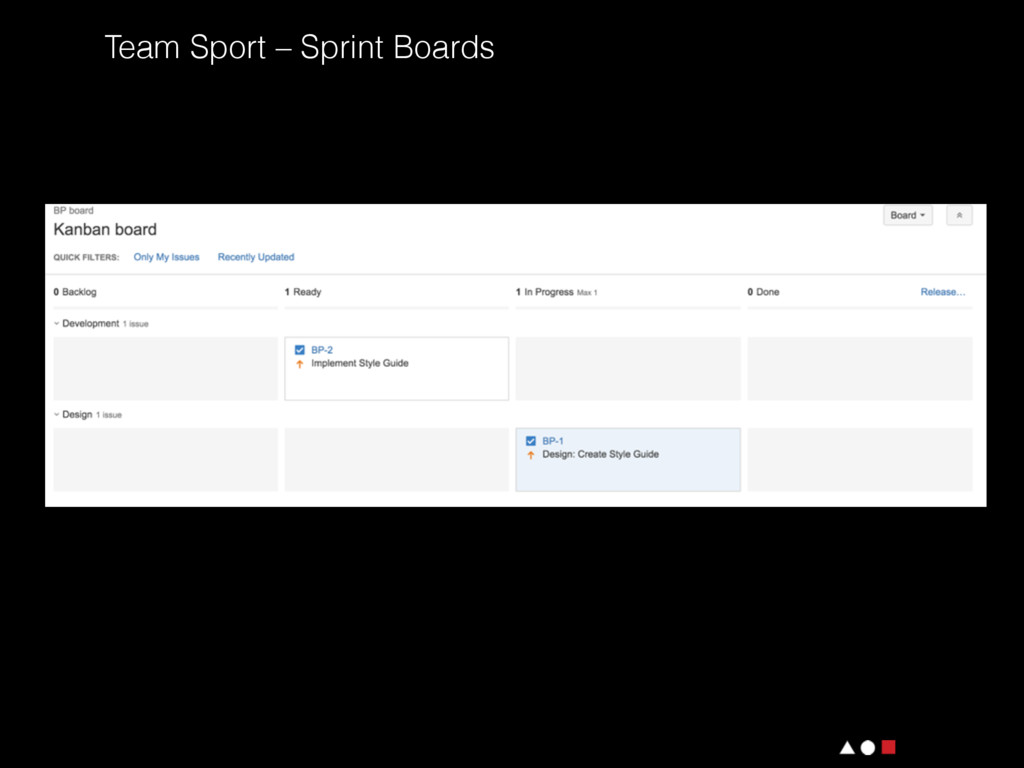Image resolution: width=1024 pixels, height=768 pixels.
Task: Toggle the Recently Updated quick filter
Action: (x=256, y=257)
